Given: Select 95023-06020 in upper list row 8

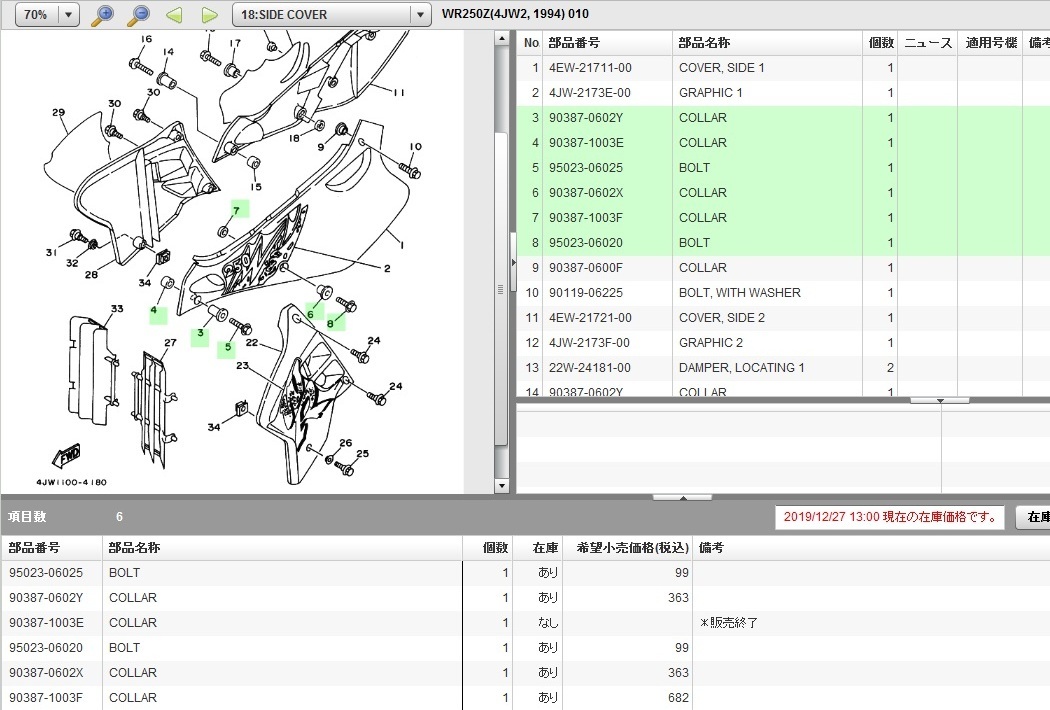Looking at the screenshot, I should [x=586, y=242].
